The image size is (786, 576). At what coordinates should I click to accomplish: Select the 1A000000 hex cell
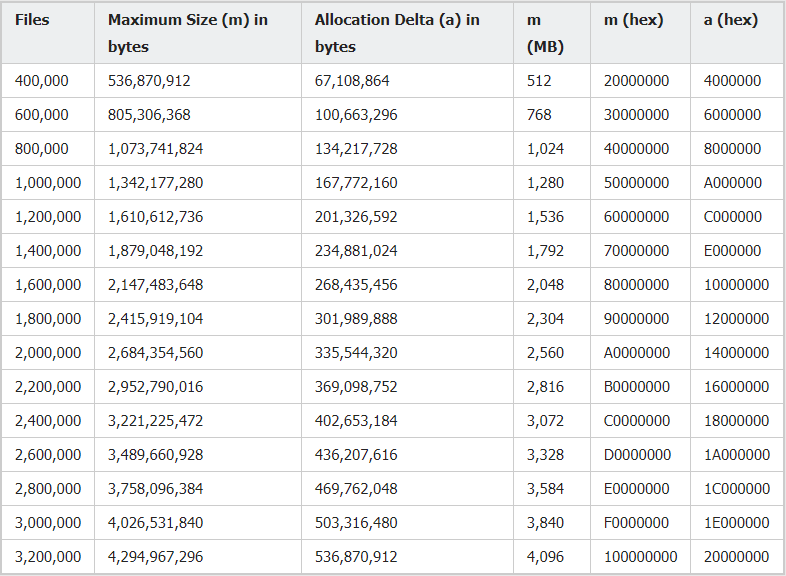point(736,455)
